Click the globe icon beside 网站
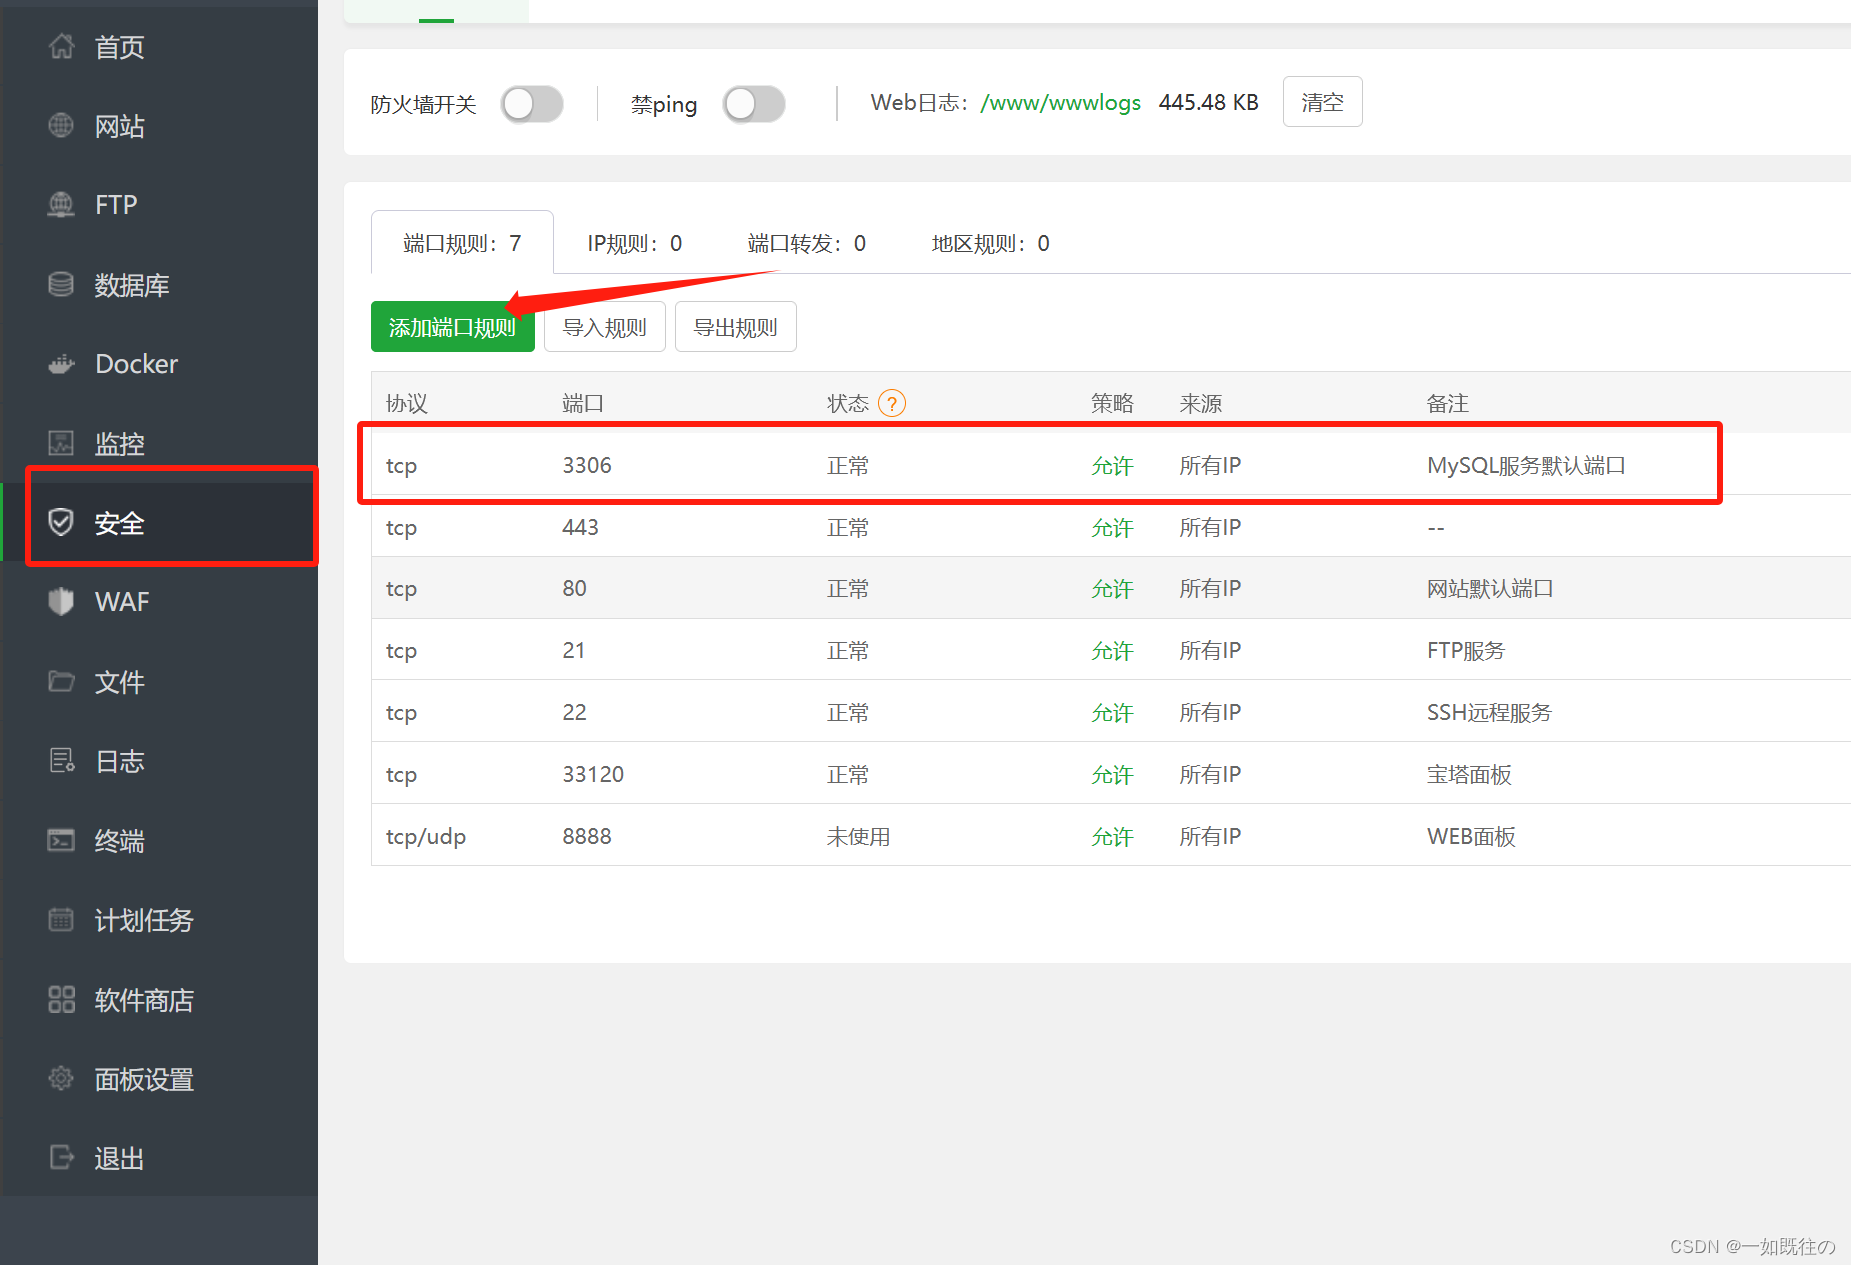 (x=61, y=125)
